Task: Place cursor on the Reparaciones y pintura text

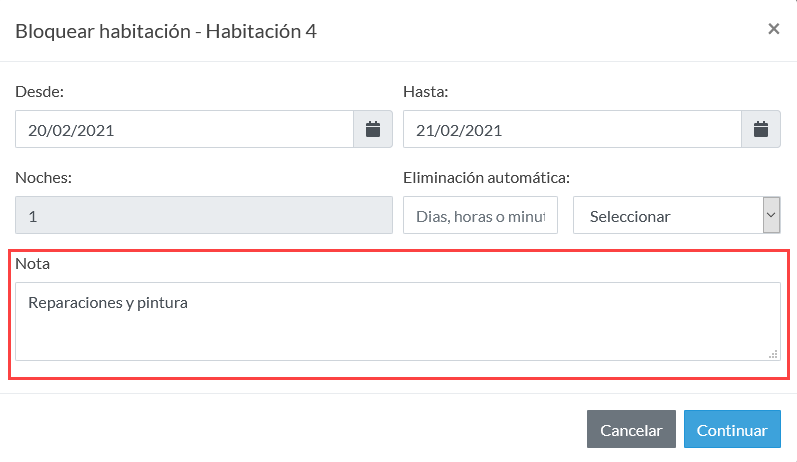Action: (x=108, y=302)
